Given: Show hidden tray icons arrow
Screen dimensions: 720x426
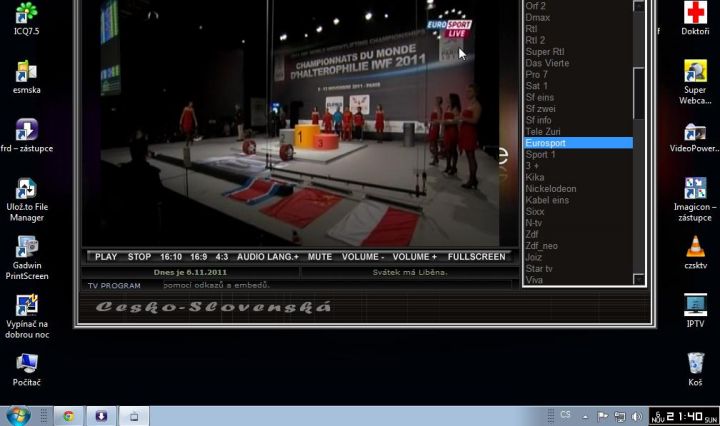Looking at the screenshot, I should coord(585,417).
